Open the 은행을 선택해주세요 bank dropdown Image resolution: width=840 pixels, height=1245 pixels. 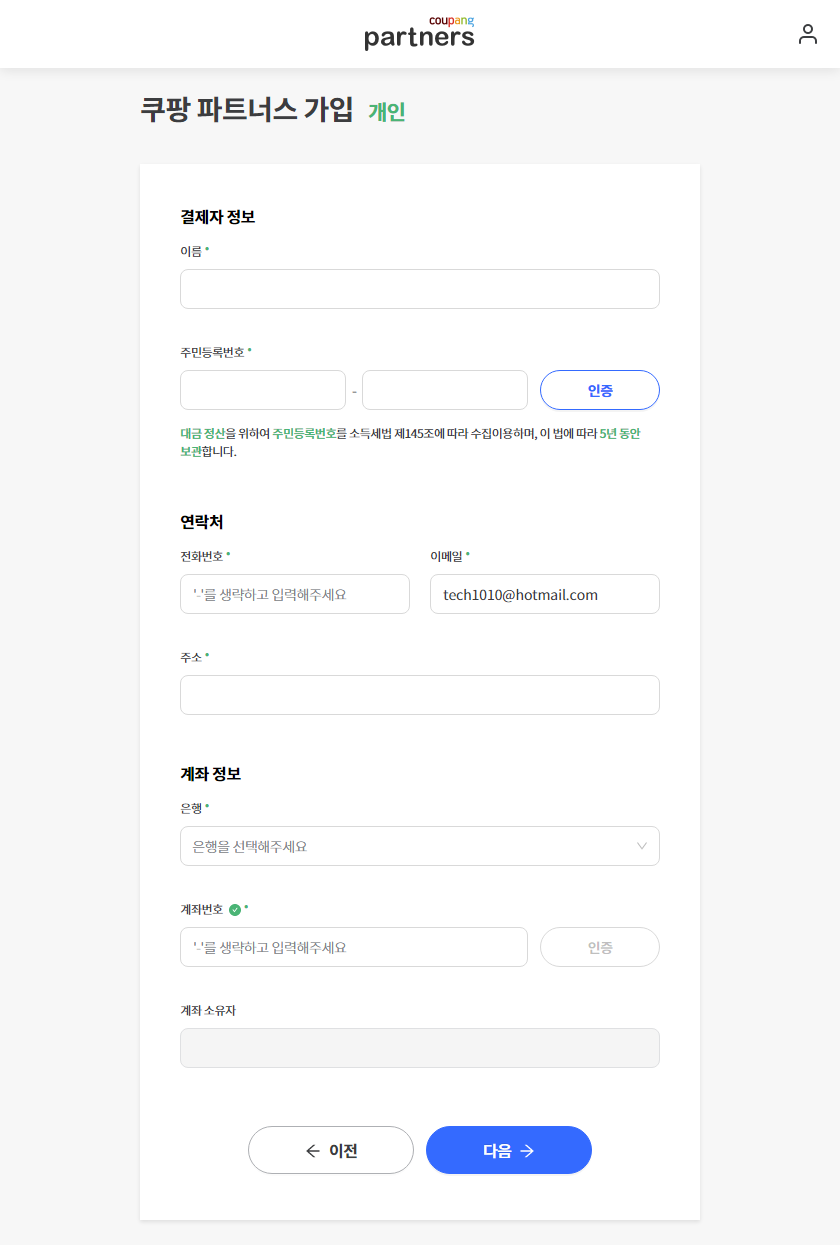pos(420,846)
